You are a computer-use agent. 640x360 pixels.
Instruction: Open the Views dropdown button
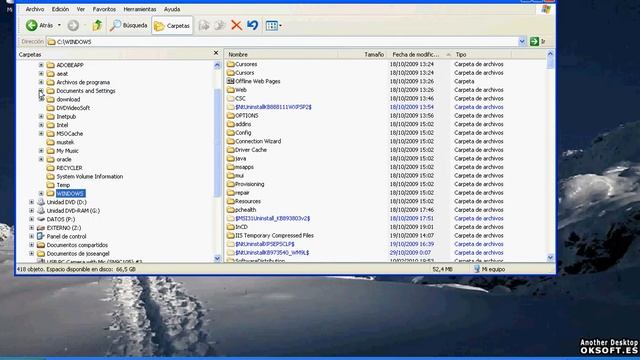tap(273, 25)
